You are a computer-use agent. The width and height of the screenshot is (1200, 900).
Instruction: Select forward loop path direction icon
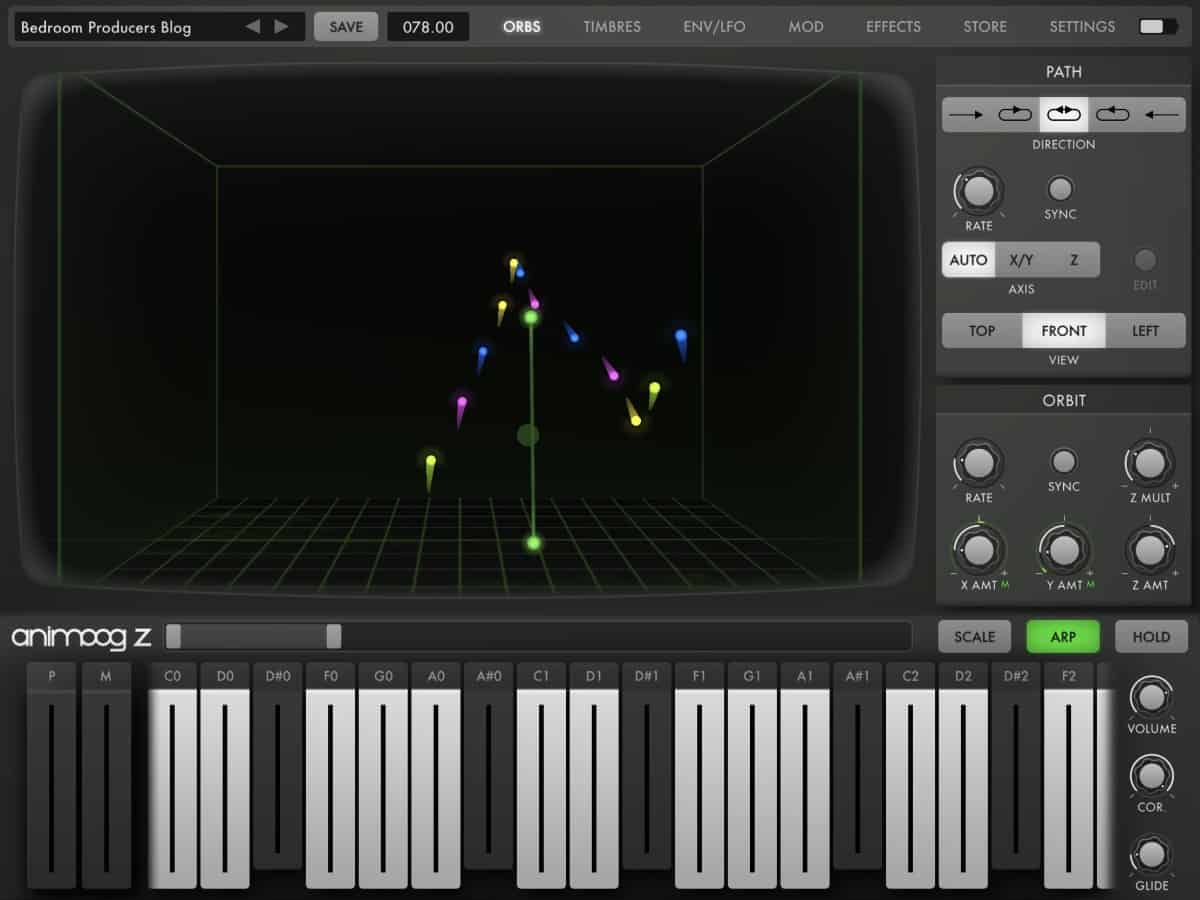pyautogui.click(x=1015, y=114)
